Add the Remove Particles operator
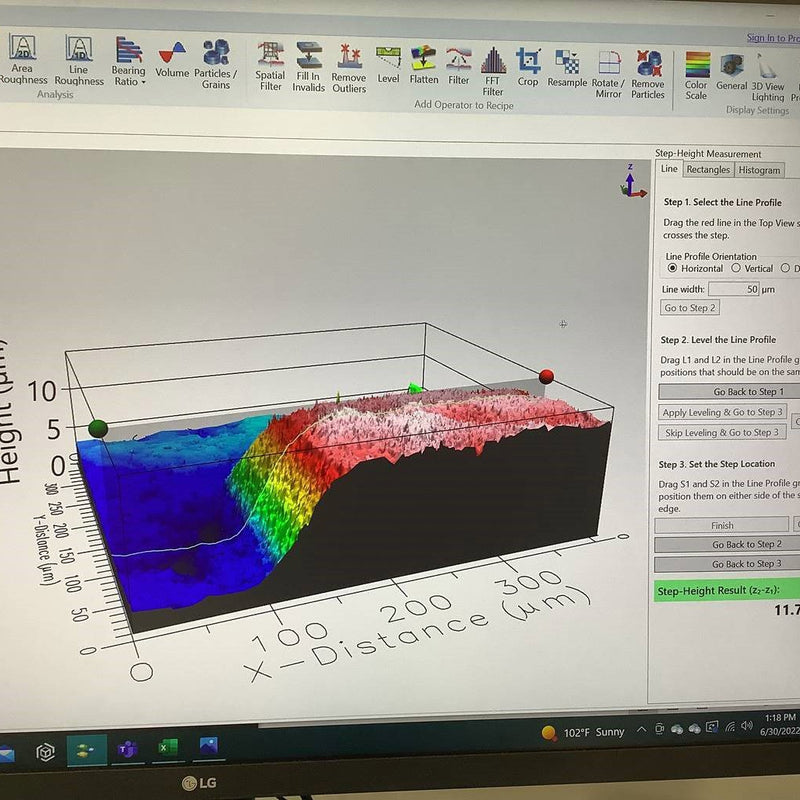The height and width of the screenshot is (800, 800). [x=647, y=74]
